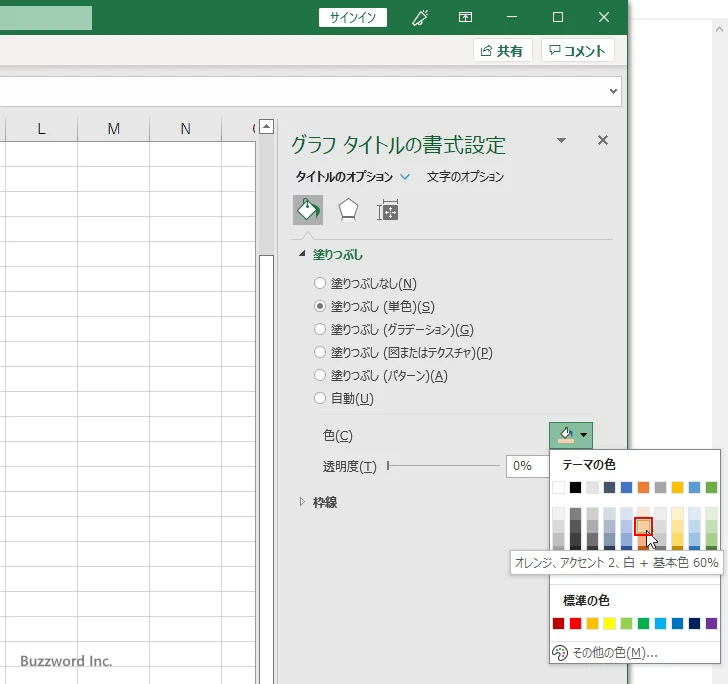
Task: Pick the purple standard color
Action: [x=711, y=623]
